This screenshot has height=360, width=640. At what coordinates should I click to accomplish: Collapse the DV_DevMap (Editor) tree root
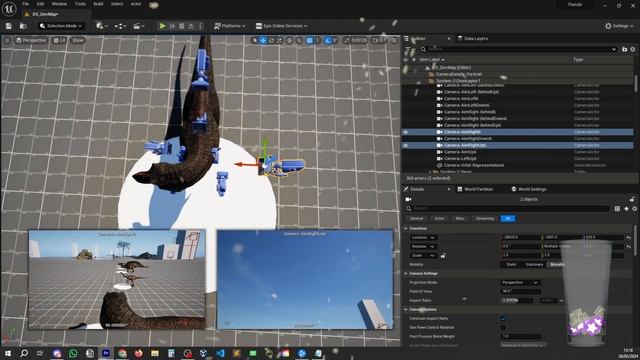click(427, 68)
